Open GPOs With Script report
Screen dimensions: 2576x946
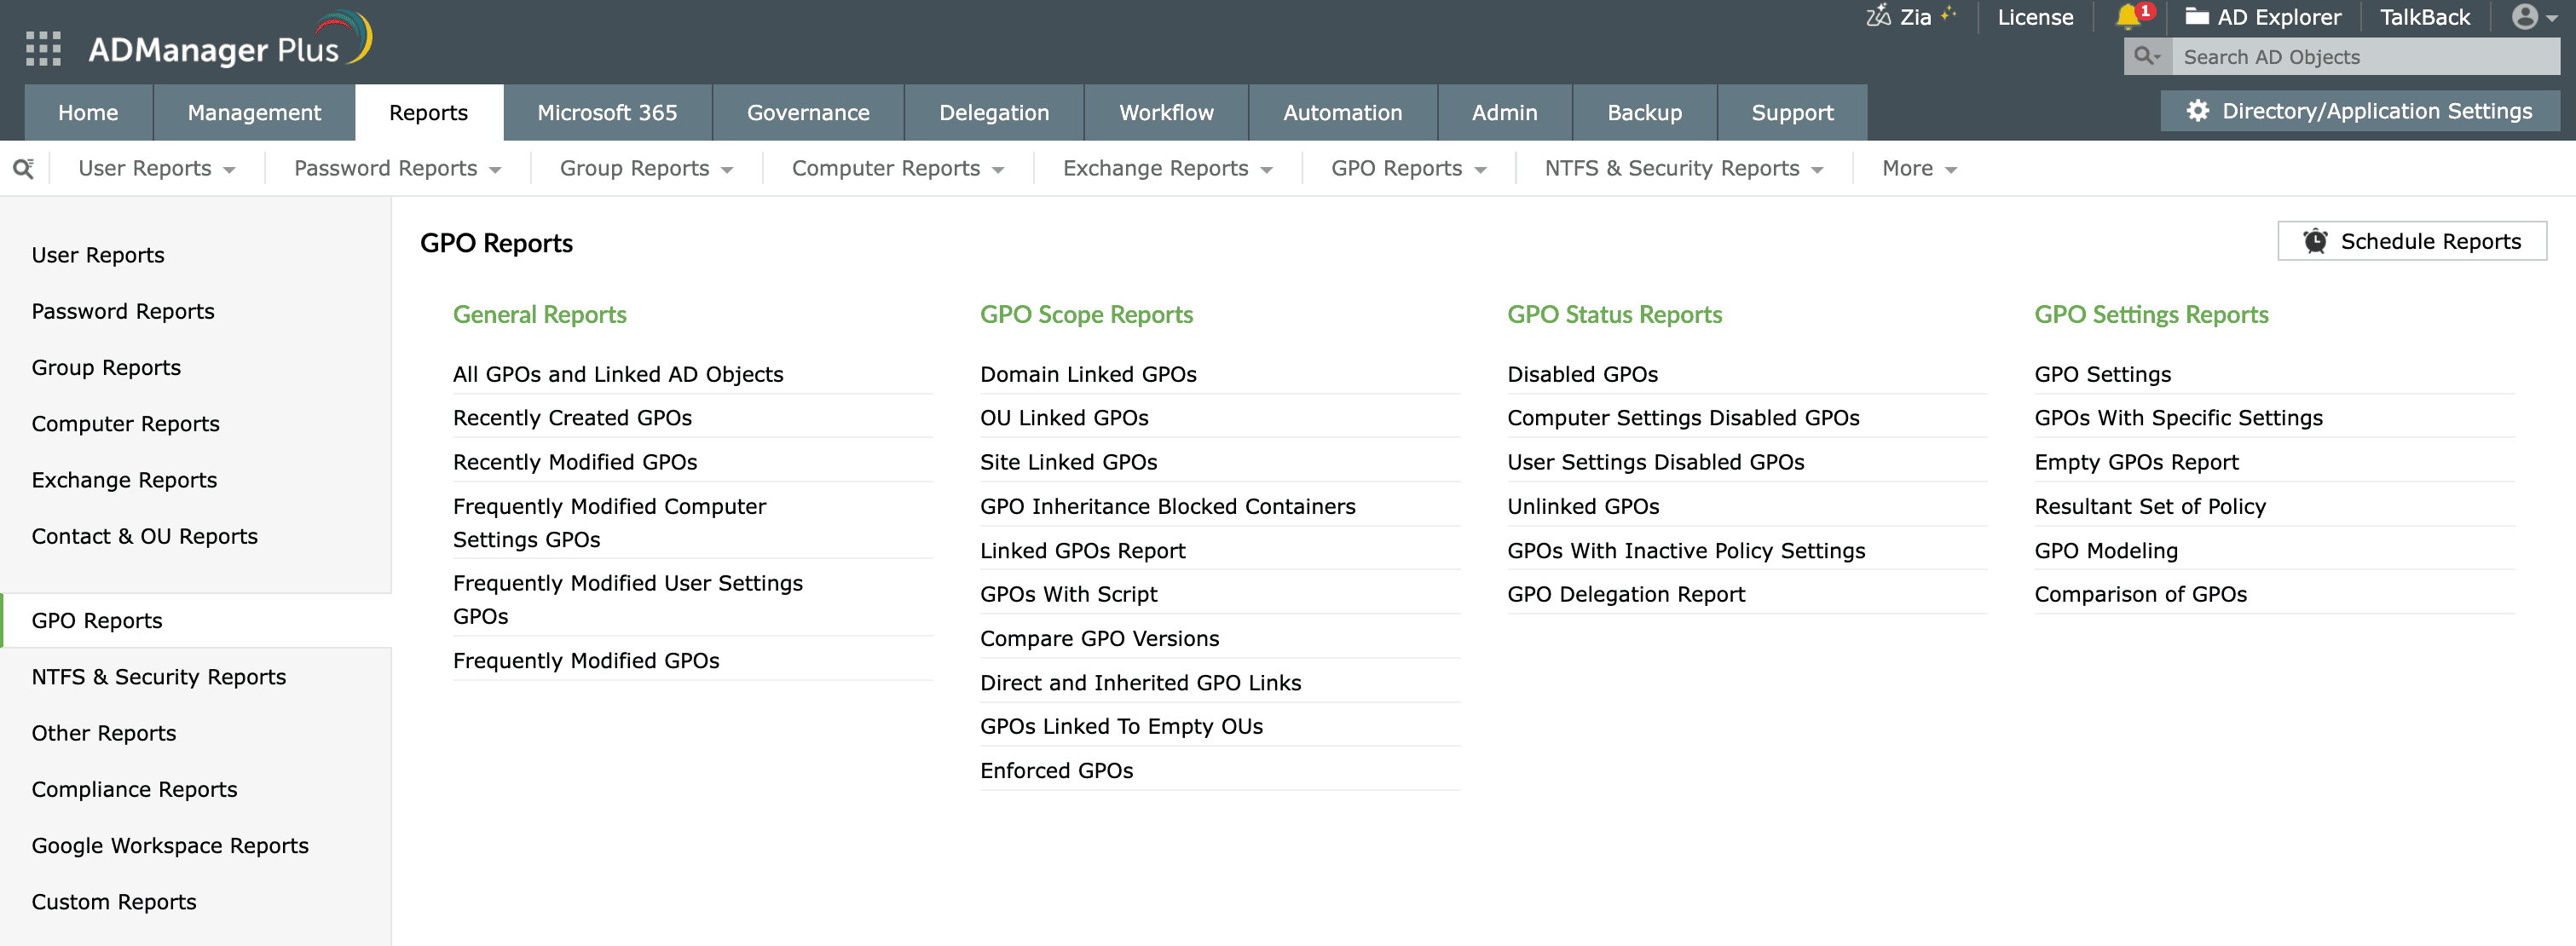pyautogui.click(x=1068, y=594)
